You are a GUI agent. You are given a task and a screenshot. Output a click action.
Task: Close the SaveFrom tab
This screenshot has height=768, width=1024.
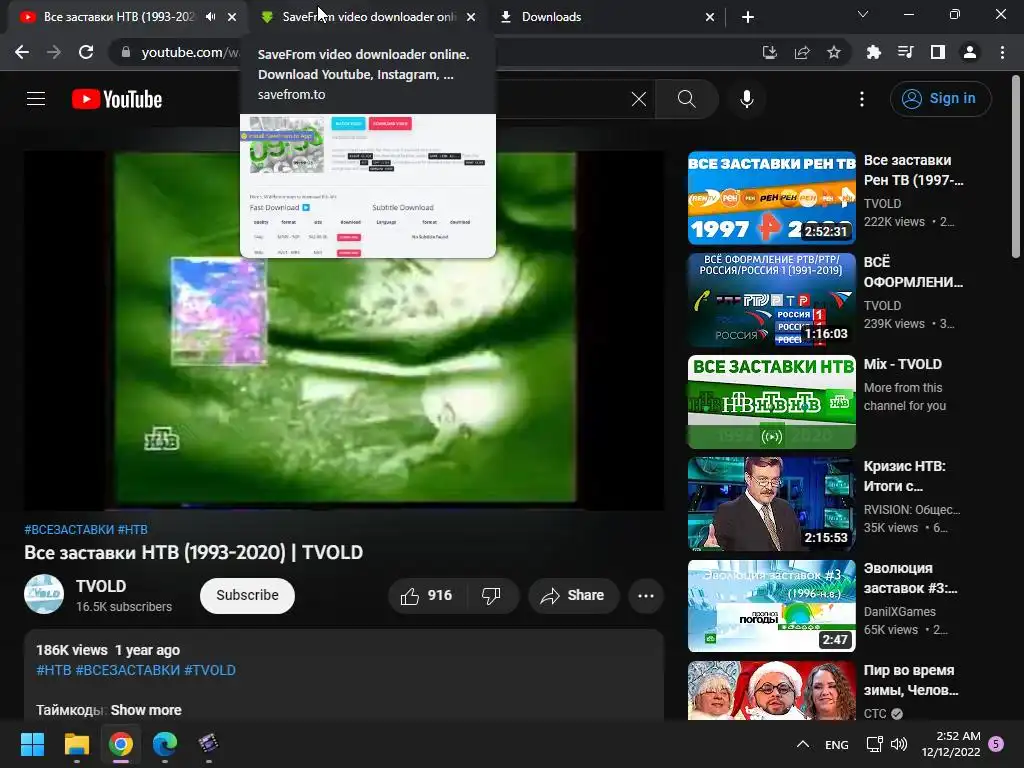click(x=471, y=17)
